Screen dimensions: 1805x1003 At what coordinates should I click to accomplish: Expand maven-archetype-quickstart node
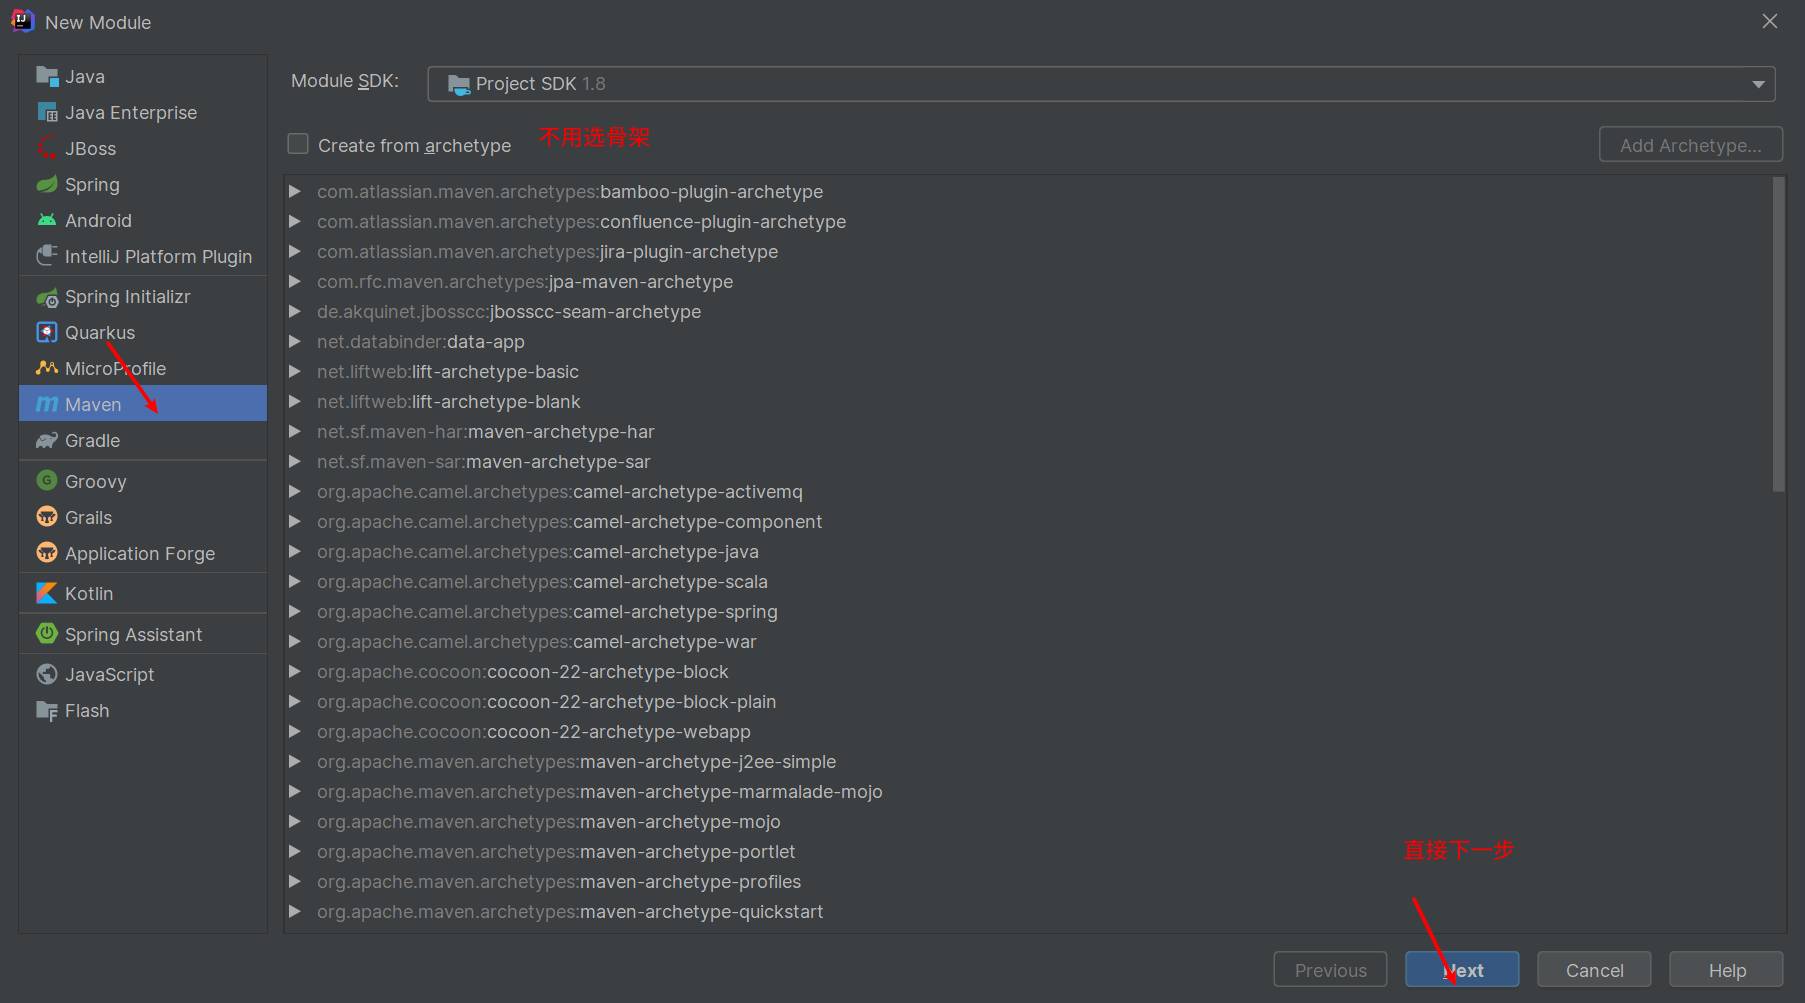295,911
